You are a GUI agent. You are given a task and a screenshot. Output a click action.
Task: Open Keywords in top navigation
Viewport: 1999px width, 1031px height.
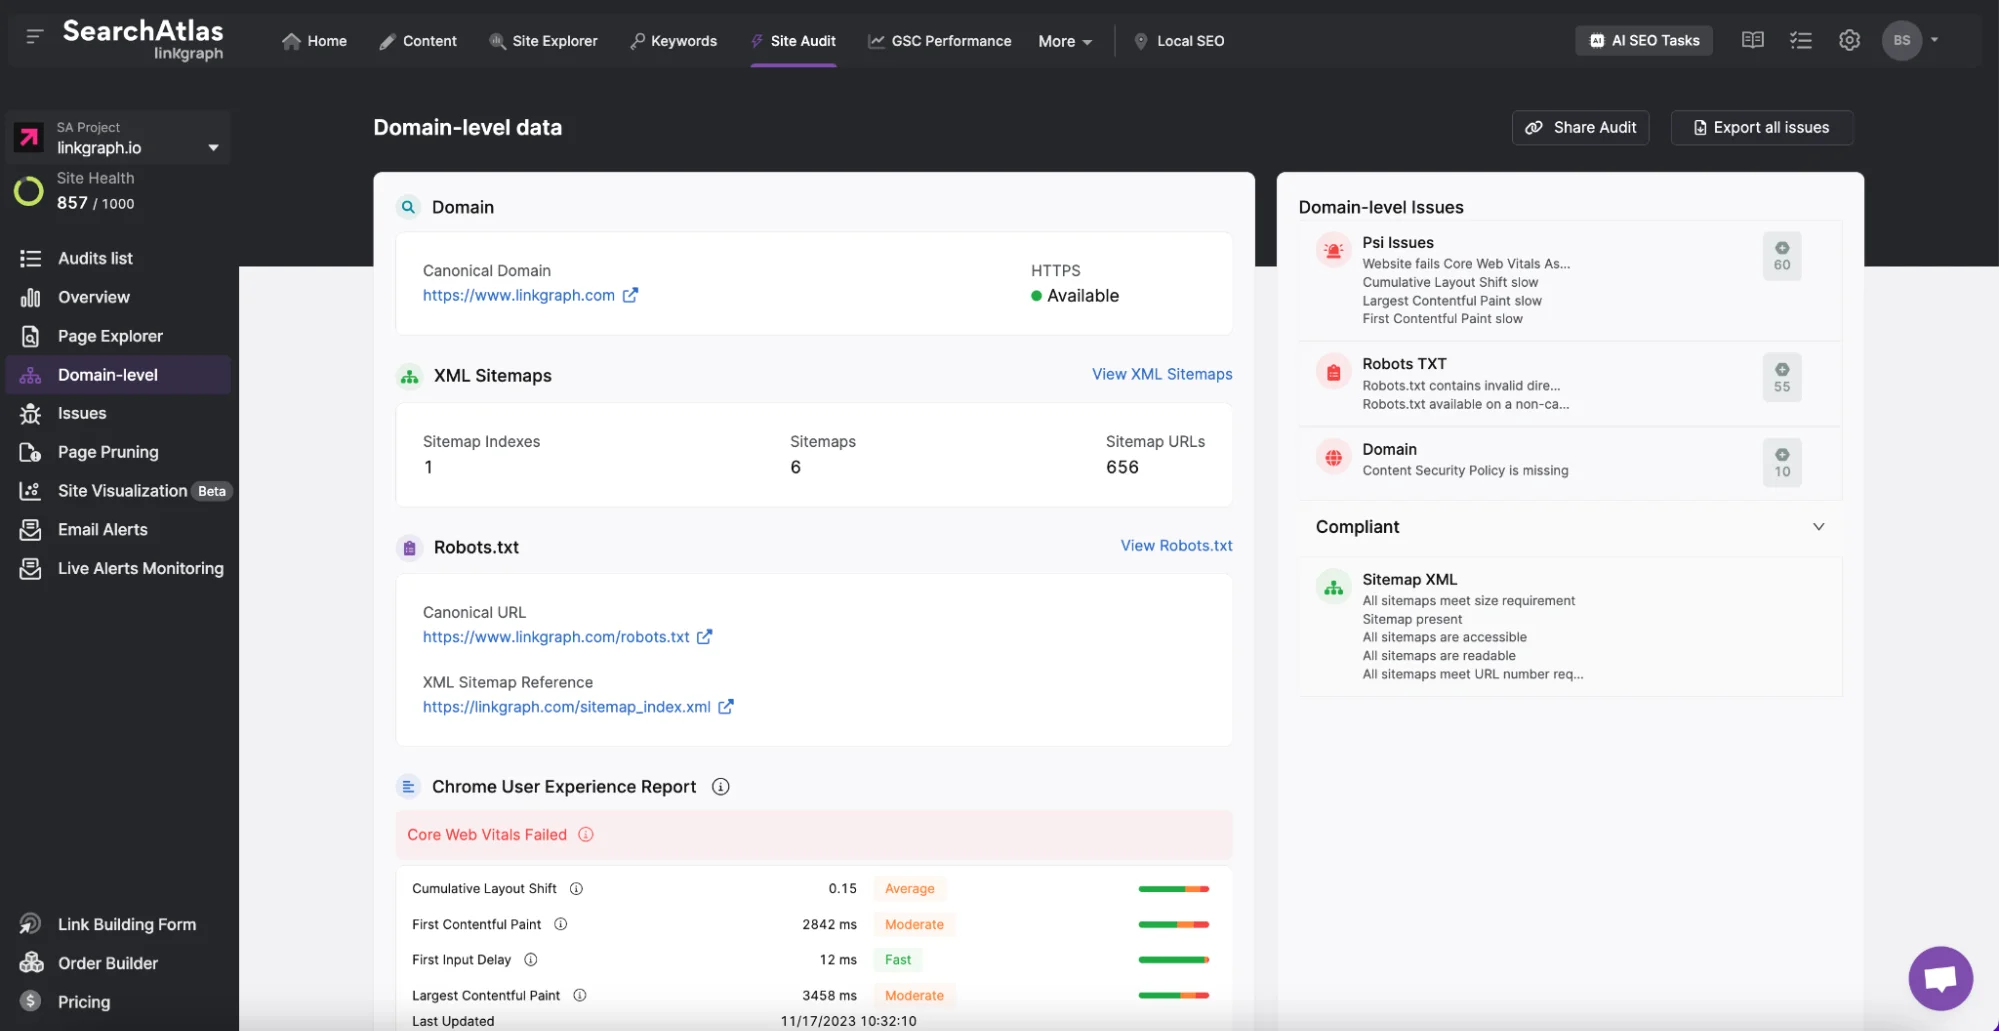[x=673, y=41]
